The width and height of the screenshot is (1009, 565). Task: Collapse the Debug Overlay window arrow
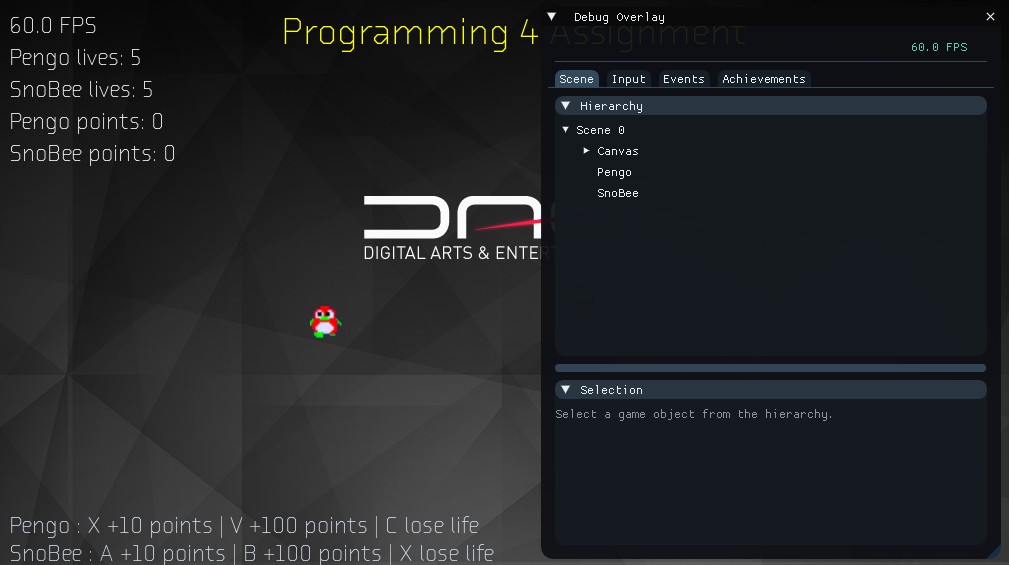coord(551,17)
